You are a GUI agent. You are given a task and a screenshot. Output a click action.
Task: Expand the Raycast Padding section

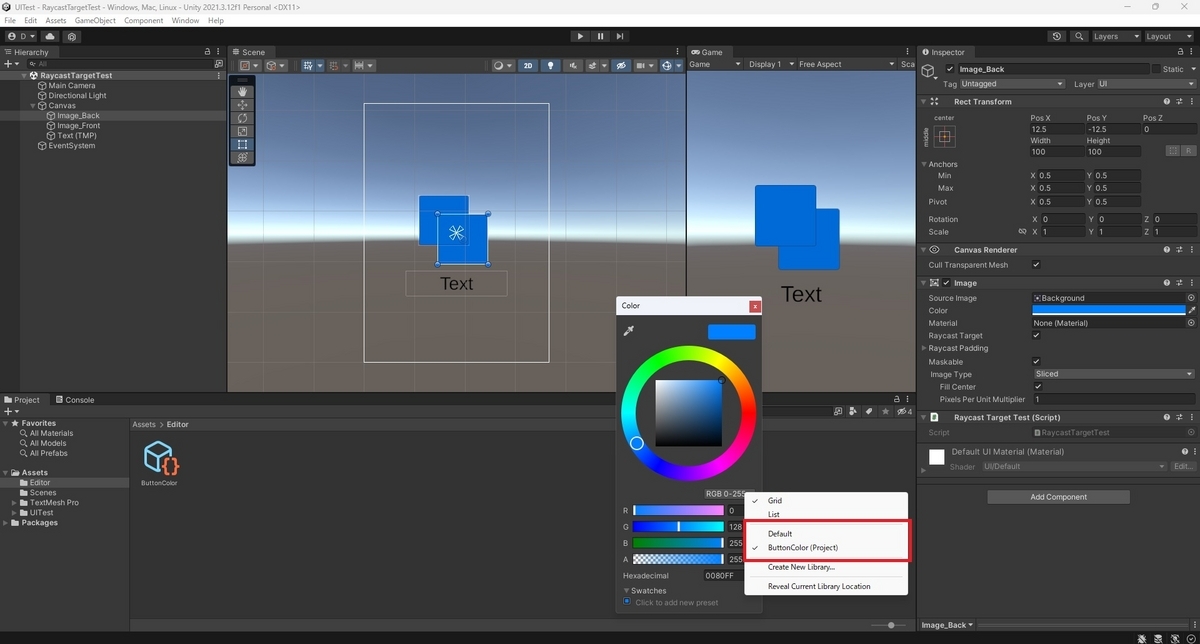(923, 348)
